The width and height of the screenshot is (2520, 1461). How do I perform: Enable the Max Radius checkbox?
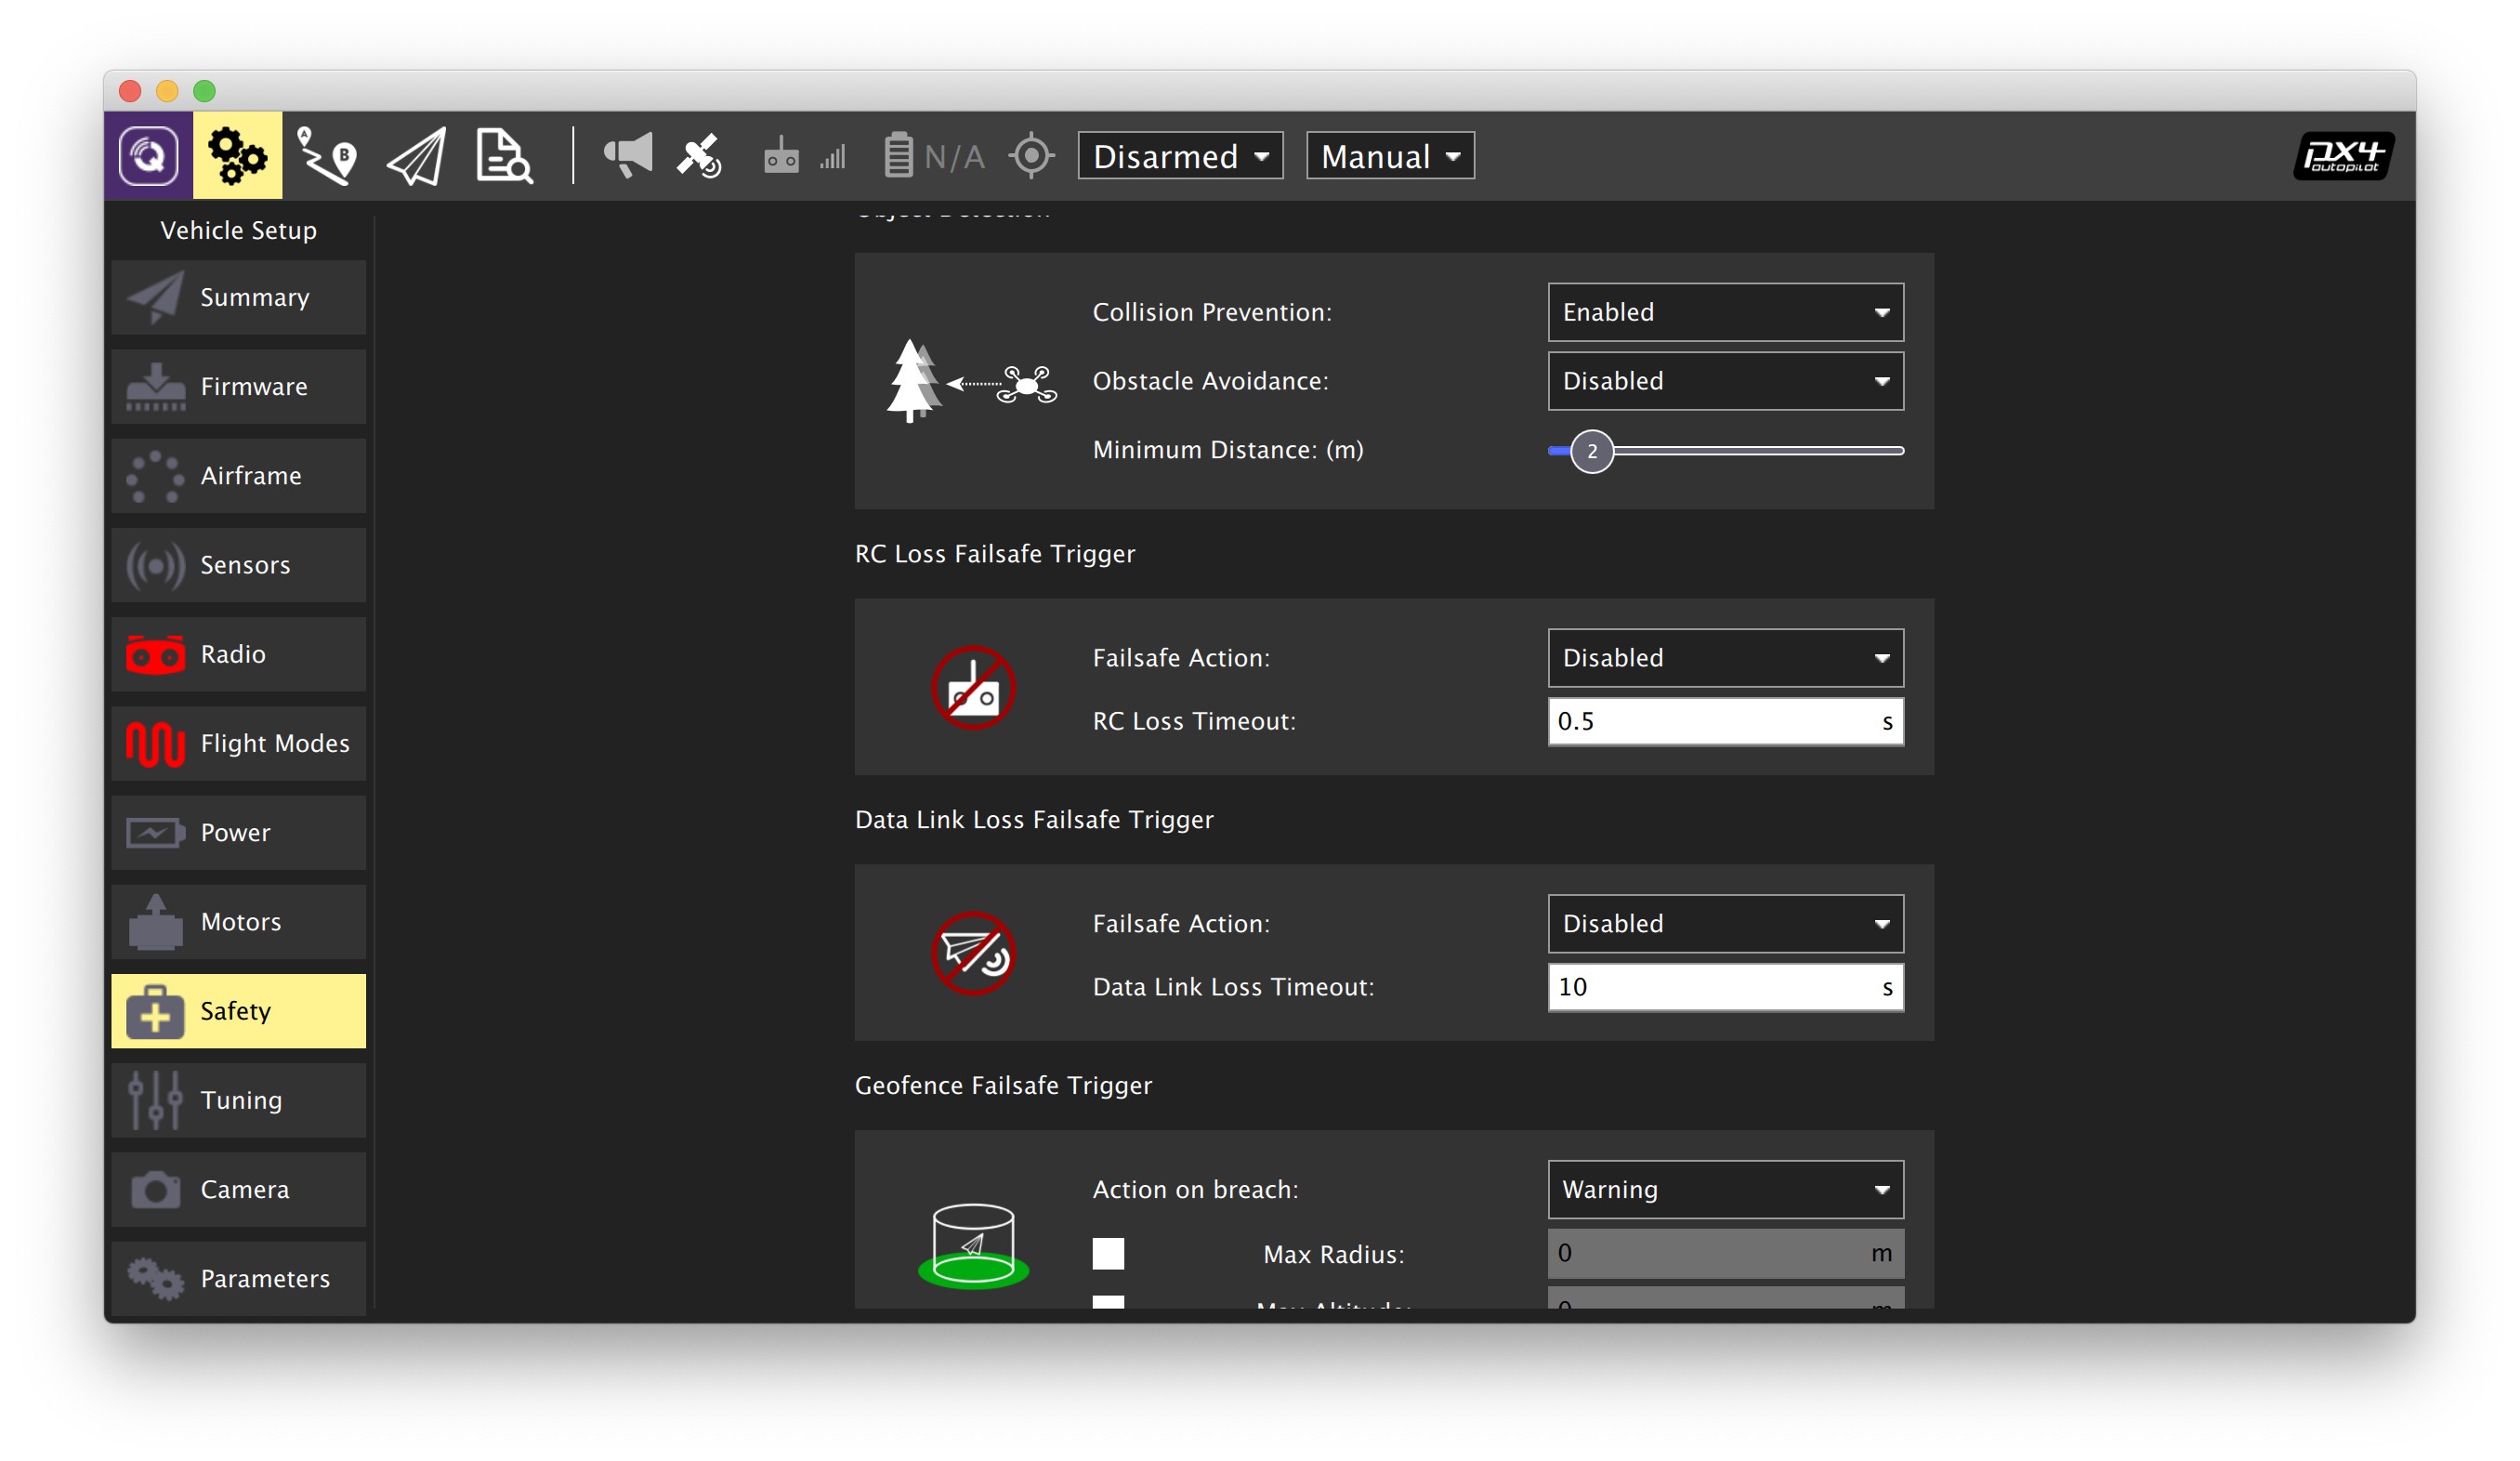1108,1253
